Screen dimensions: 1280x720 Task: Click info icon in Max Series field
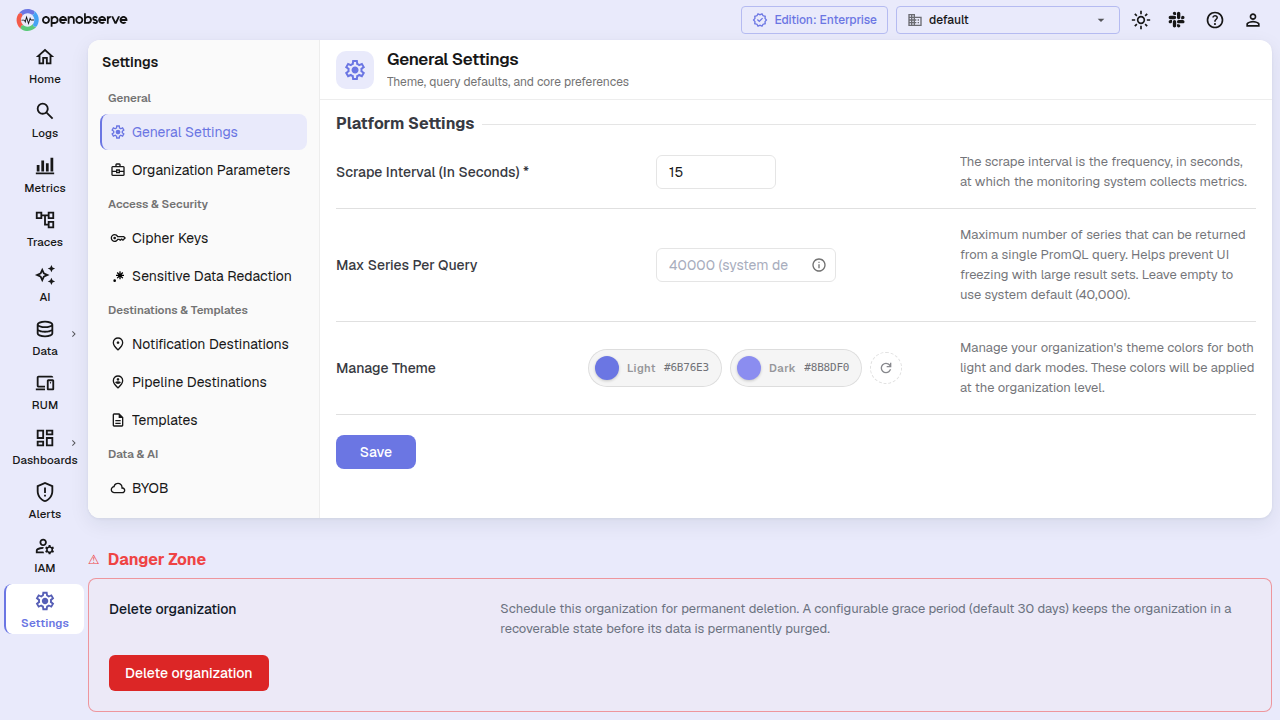819,265
